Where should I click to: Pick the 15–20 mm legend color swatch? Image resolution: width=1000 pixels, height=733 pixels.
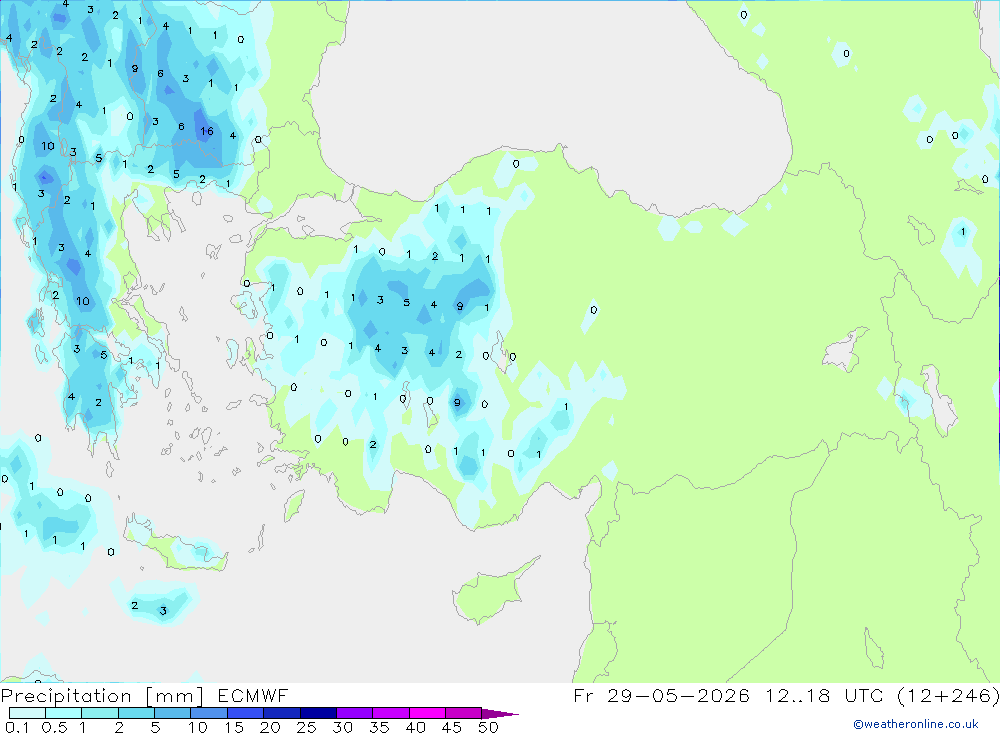(x=246, y=713)
